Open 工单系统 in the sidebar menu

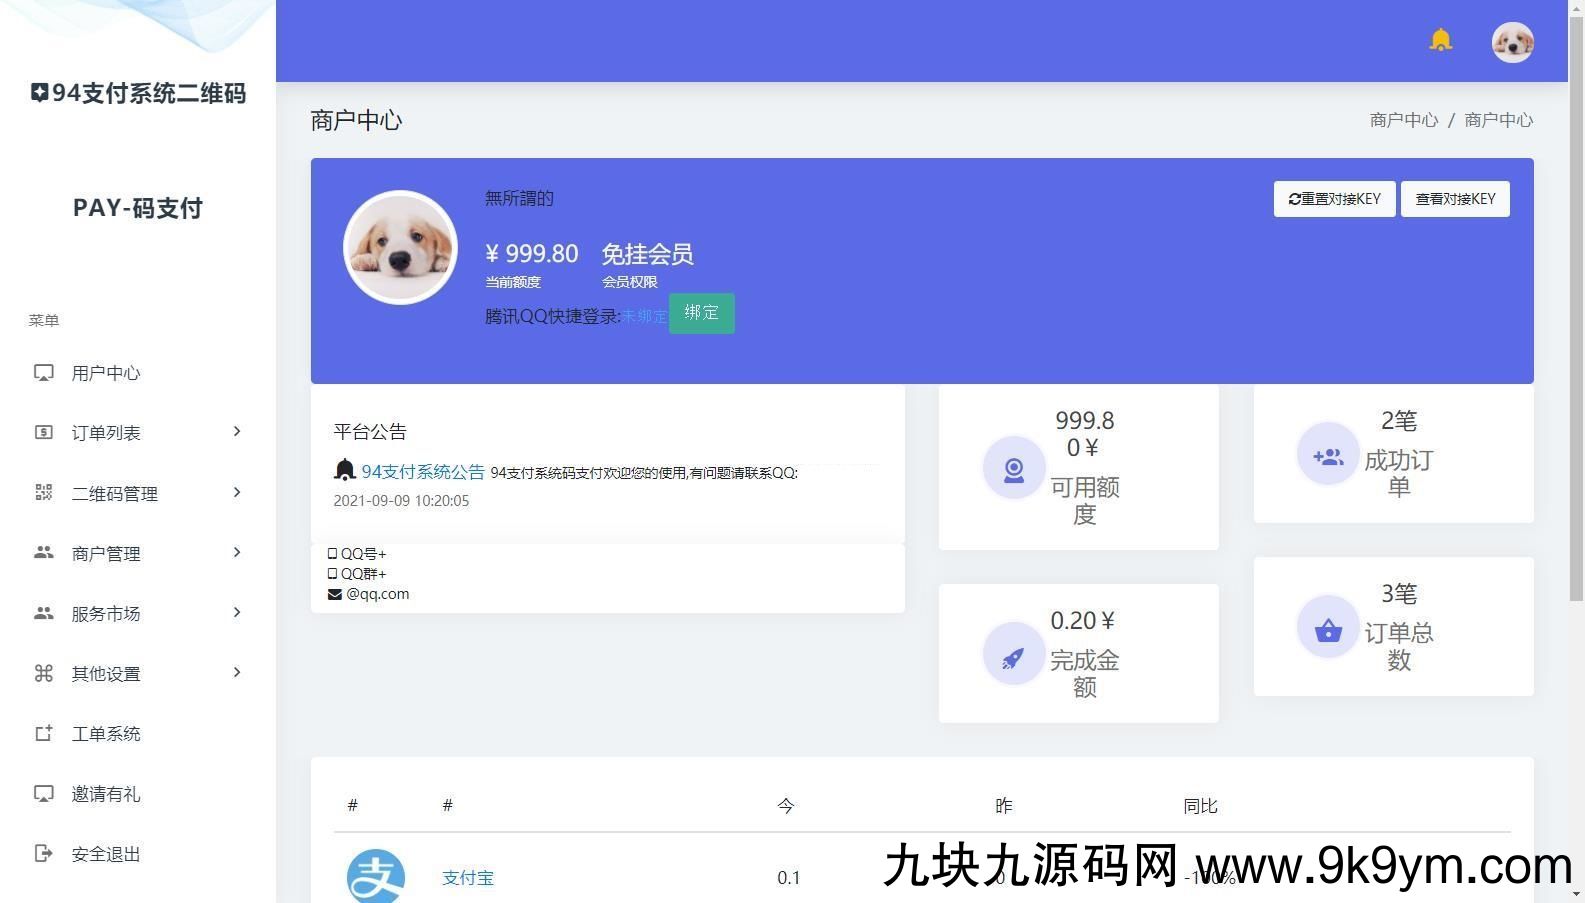pos(106,734)
